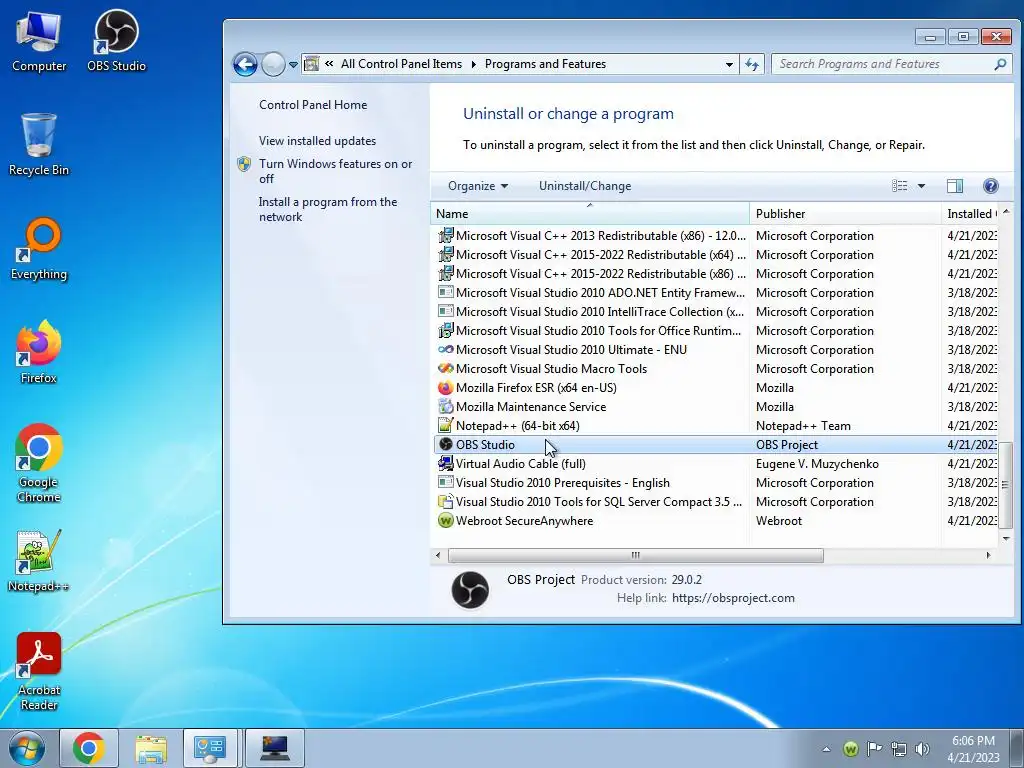Click the Control Panel taskbar button
This screenshot has height=768, width=1024.
pos(210,748)
